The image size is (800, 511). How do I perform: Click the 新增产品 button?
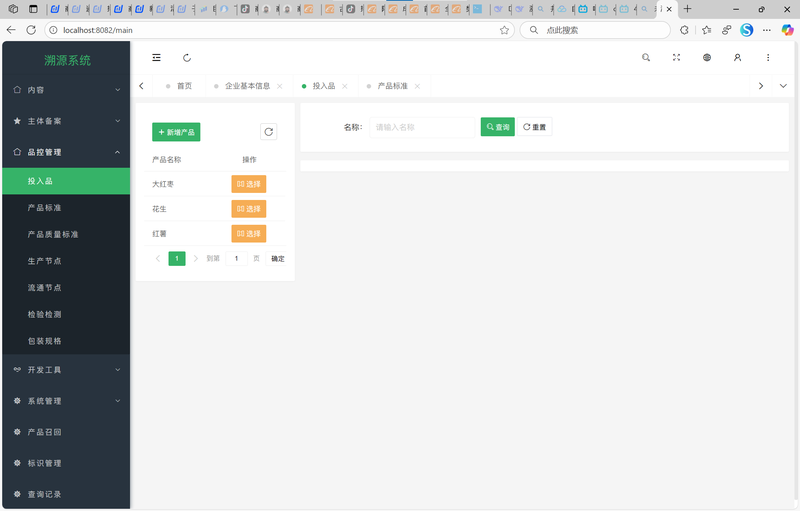click(176, 132)
